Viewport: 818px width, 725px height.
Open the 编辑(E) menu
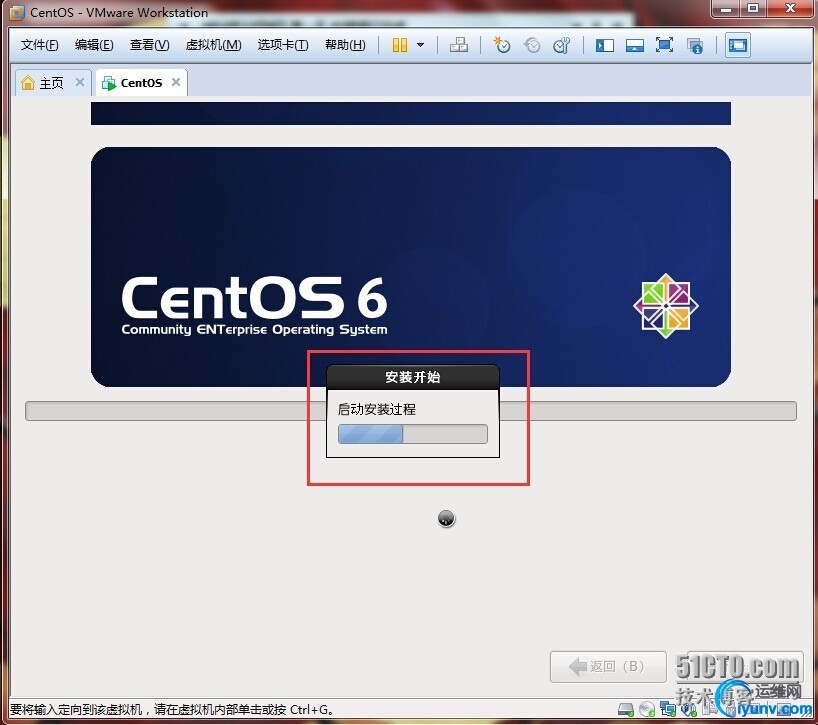click(x=94, y=45)
